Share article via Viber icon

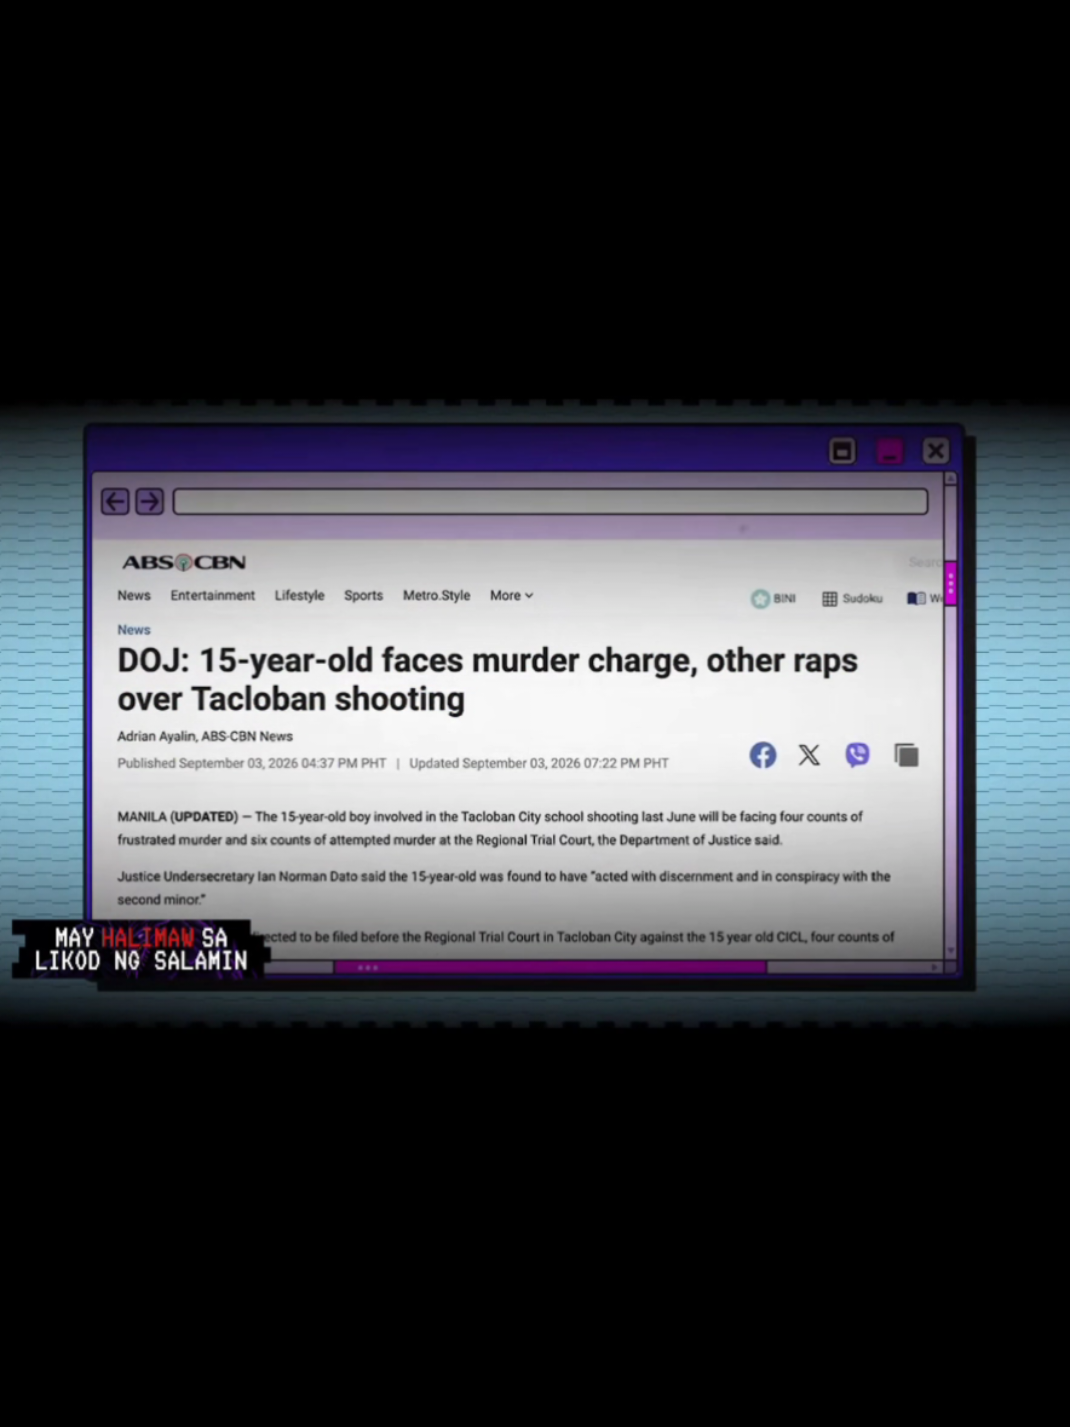[857, 755]
